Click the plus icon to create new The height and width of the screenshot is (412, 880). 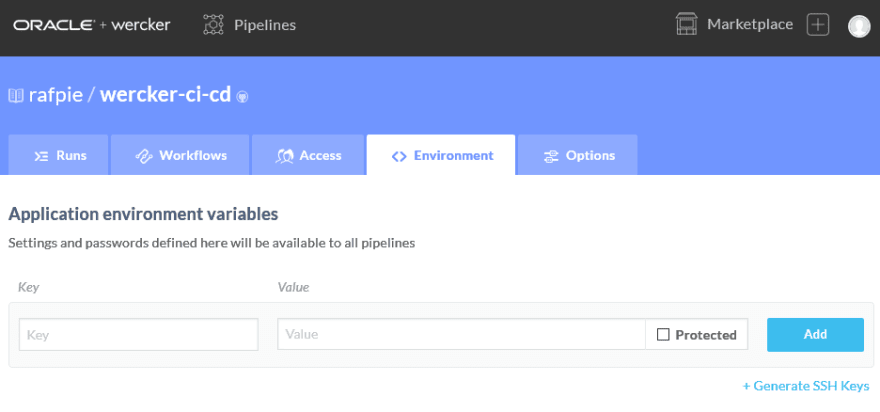coord(818,25)
